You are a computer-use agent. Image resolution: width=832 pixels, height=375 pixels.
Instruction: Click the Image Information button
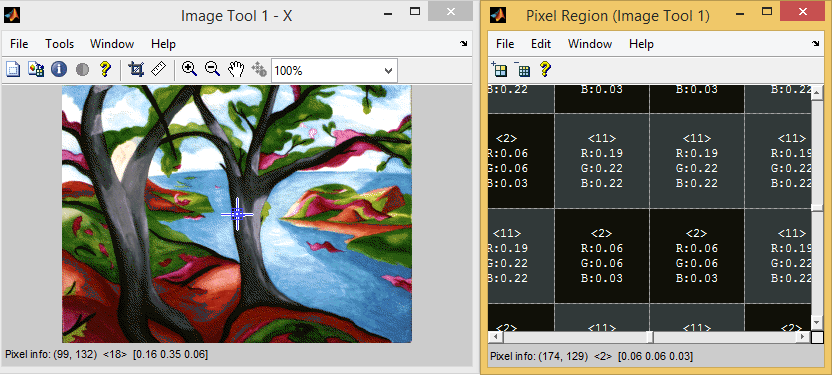pos(58,69)
